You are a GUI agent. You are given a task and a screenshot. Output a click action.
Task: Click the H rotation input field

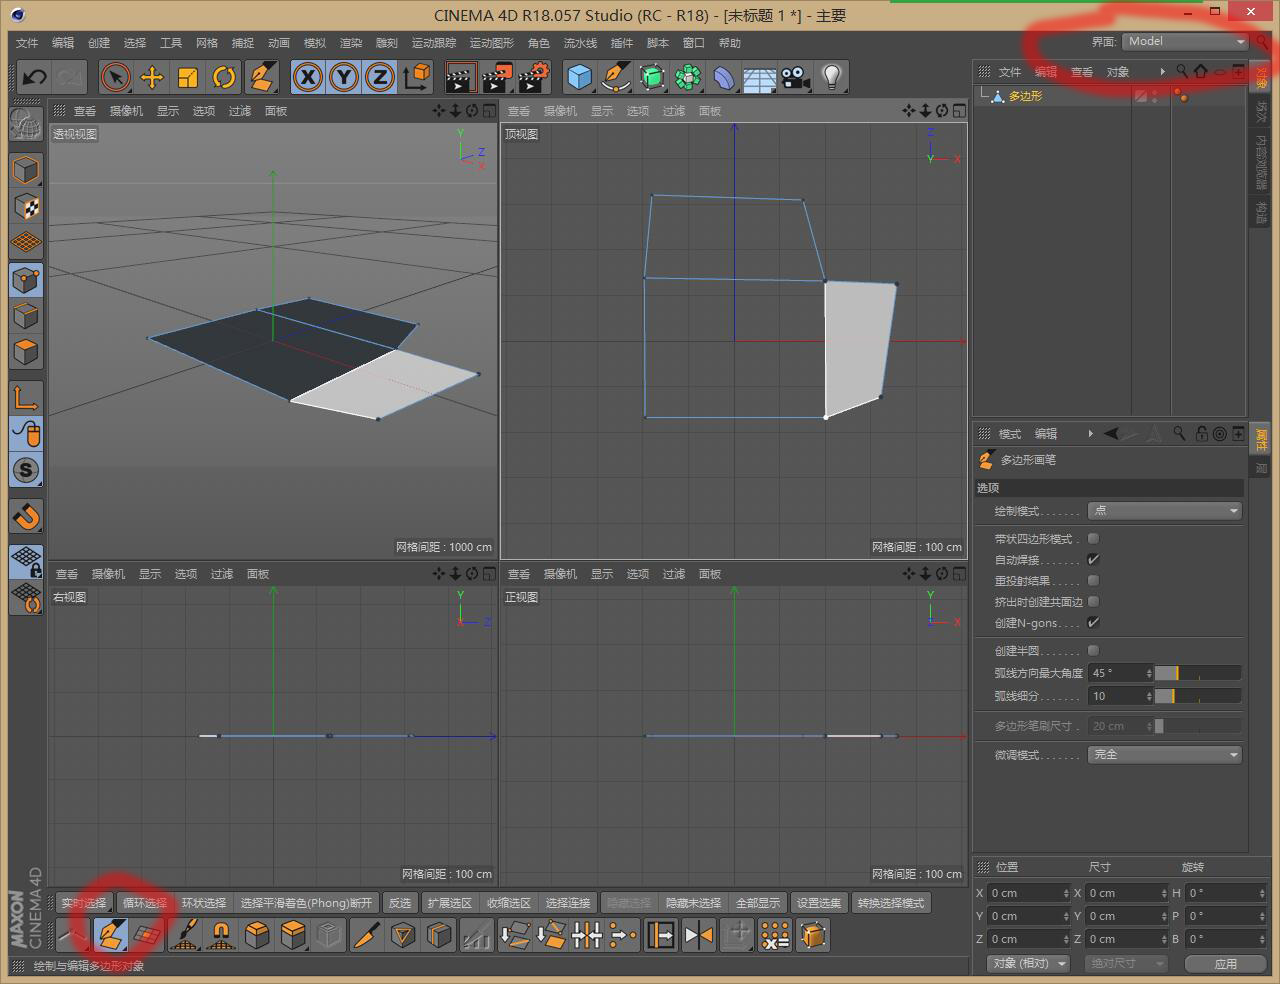pyautogui.click(x=1226, y=893)
